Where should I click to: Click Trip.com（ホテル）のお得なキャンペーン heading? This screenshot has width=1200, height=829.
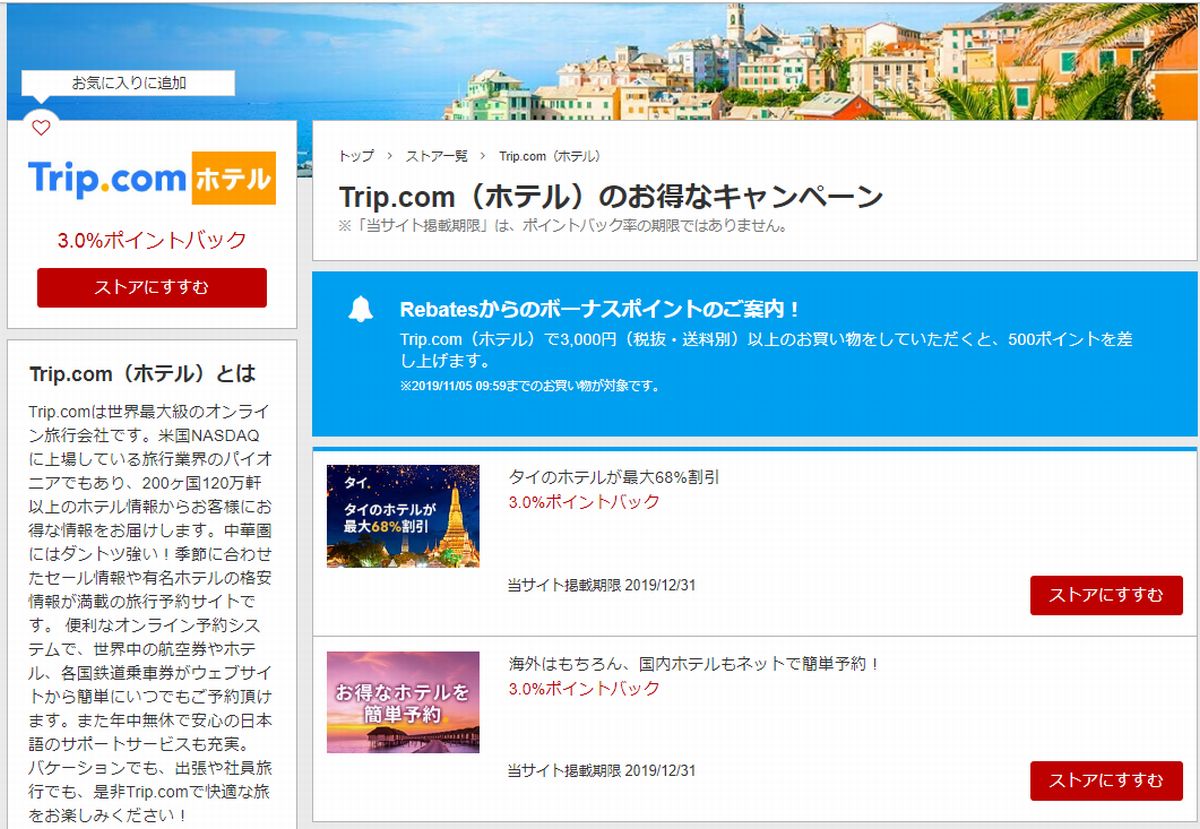click(x=611, y=196)
